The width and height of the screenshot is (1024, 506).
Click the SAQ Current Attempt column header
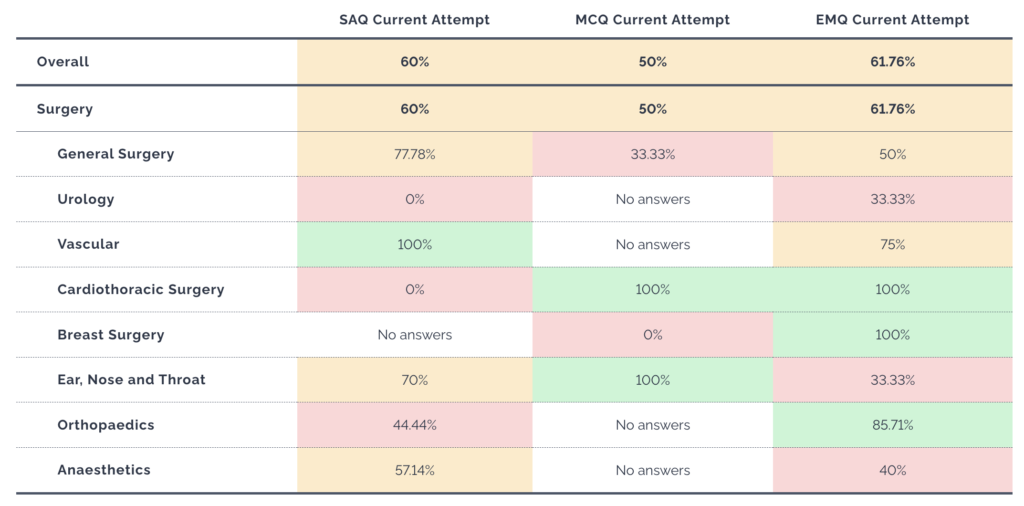pos(414,20)
